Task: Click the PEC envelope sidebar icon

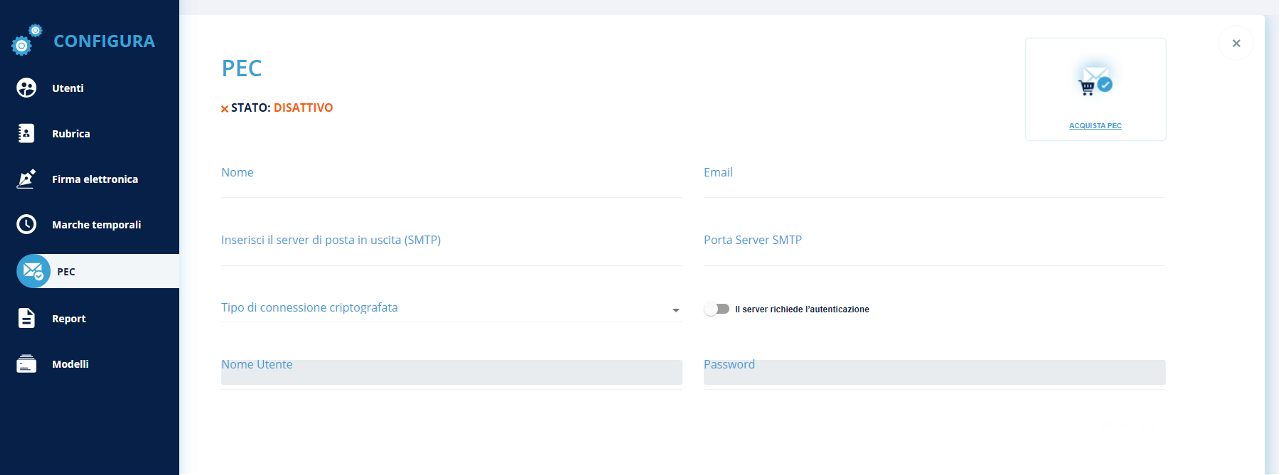Action: point(33,271)
